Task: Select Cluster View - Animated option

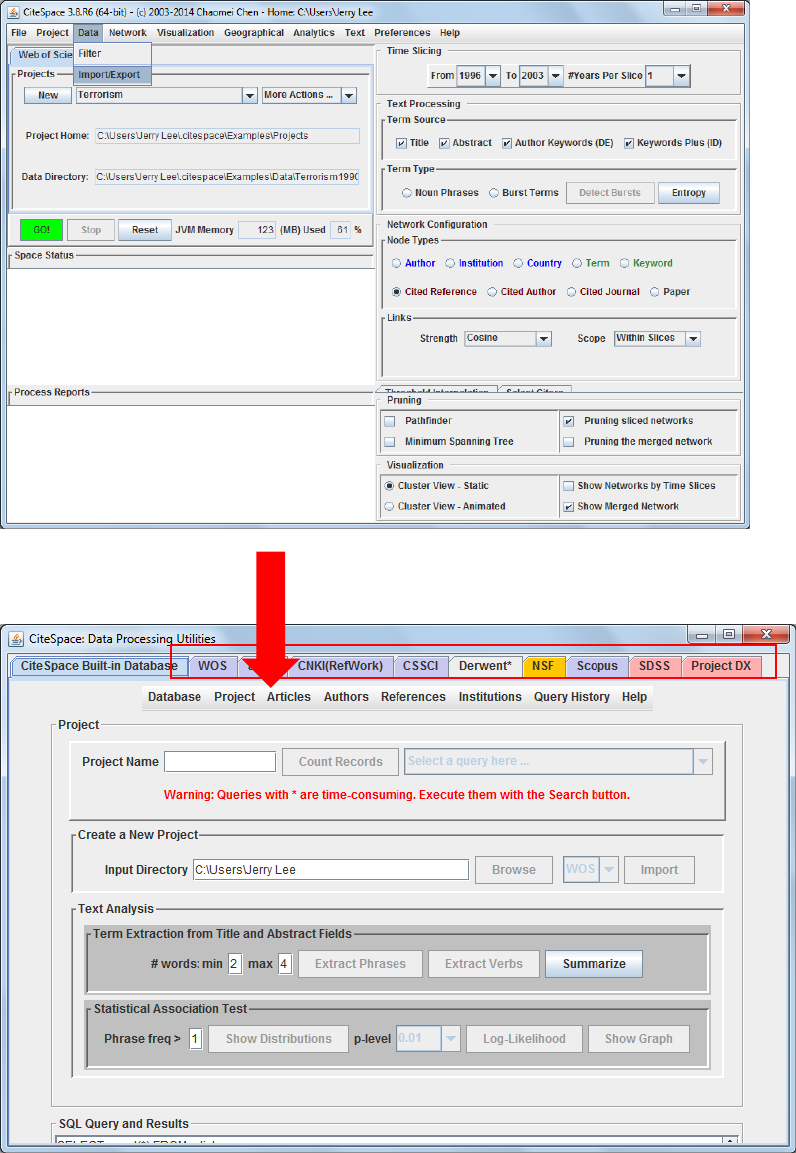Action: pos(390,506)
